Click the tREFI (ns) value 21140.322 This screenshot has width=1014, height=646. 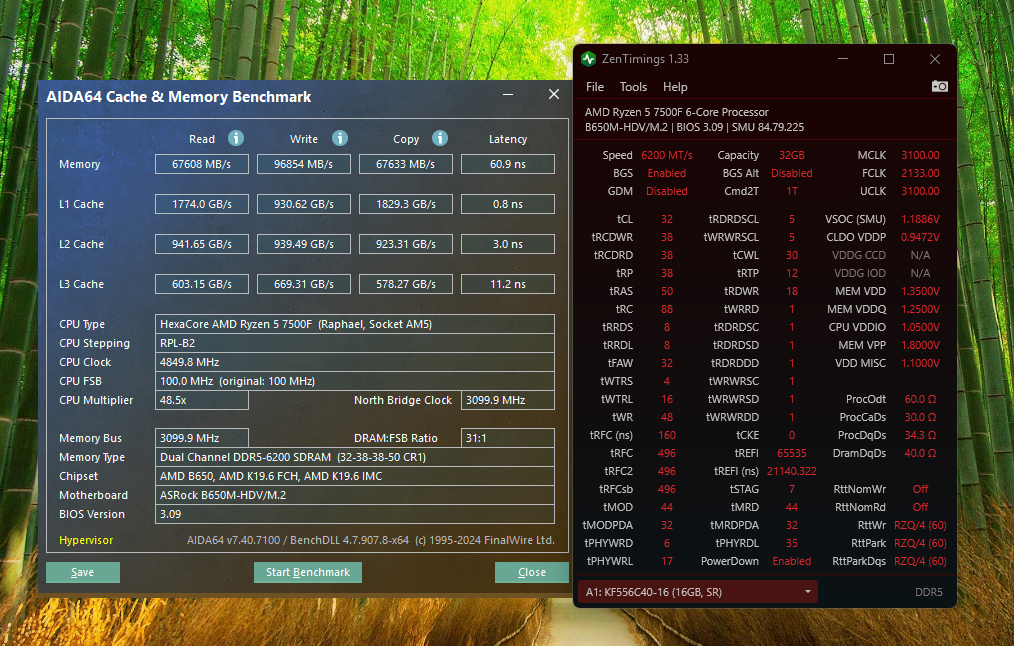792,471
